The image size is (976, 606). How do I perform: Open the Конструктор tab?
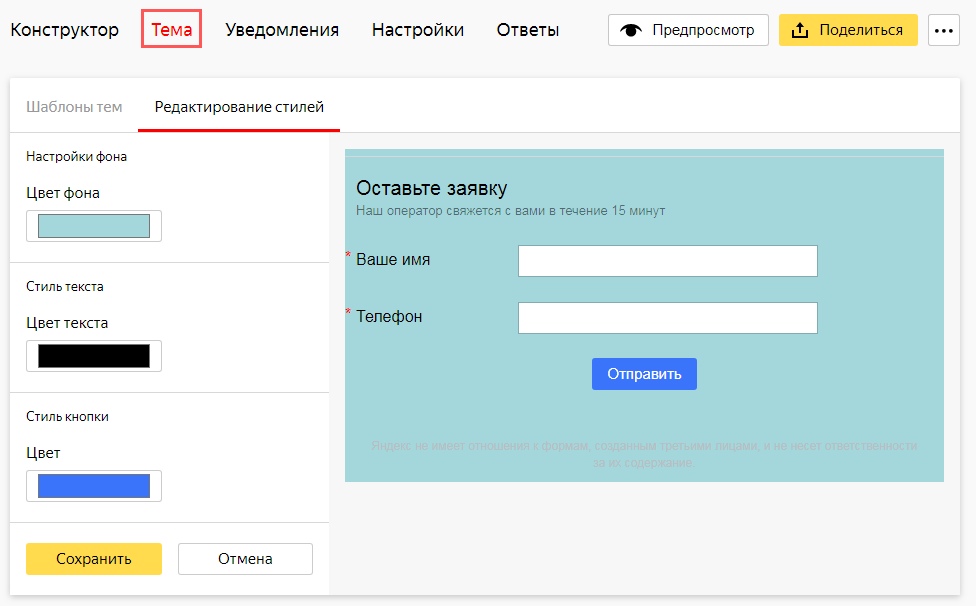point(64,30)
